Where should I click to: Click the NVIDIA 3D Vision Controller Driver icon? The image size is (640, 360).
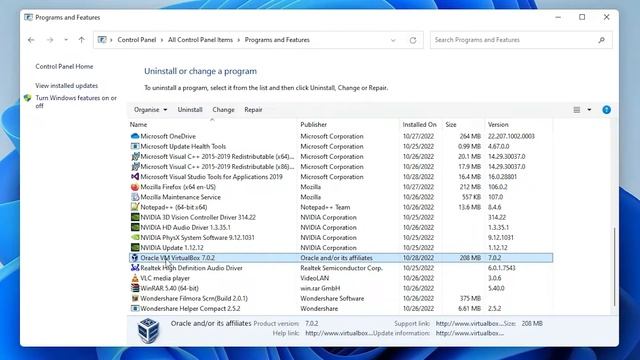(x=135, y=218)
